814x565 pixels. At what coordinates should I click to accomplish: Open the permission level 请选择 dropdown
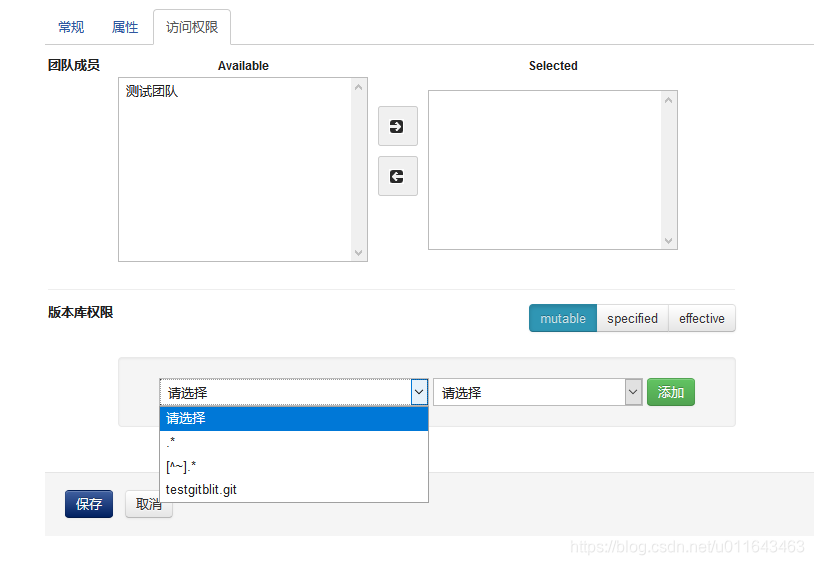[x=537, y=392]
